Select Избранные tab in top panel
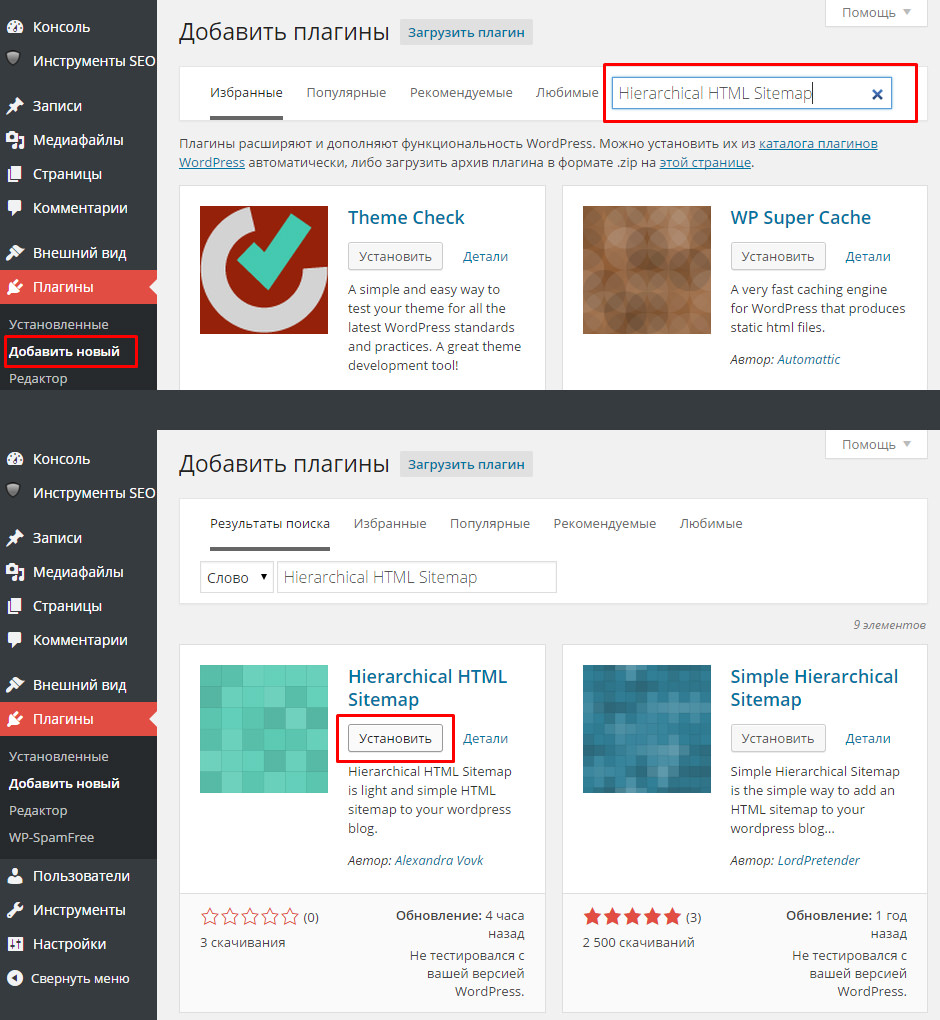 (246, 92)
